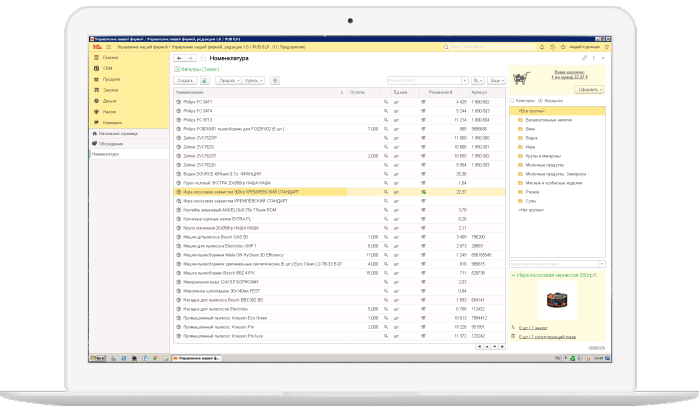
Task: Click the hamburger menu icon beside 1C logo
Action: (107, 47)
